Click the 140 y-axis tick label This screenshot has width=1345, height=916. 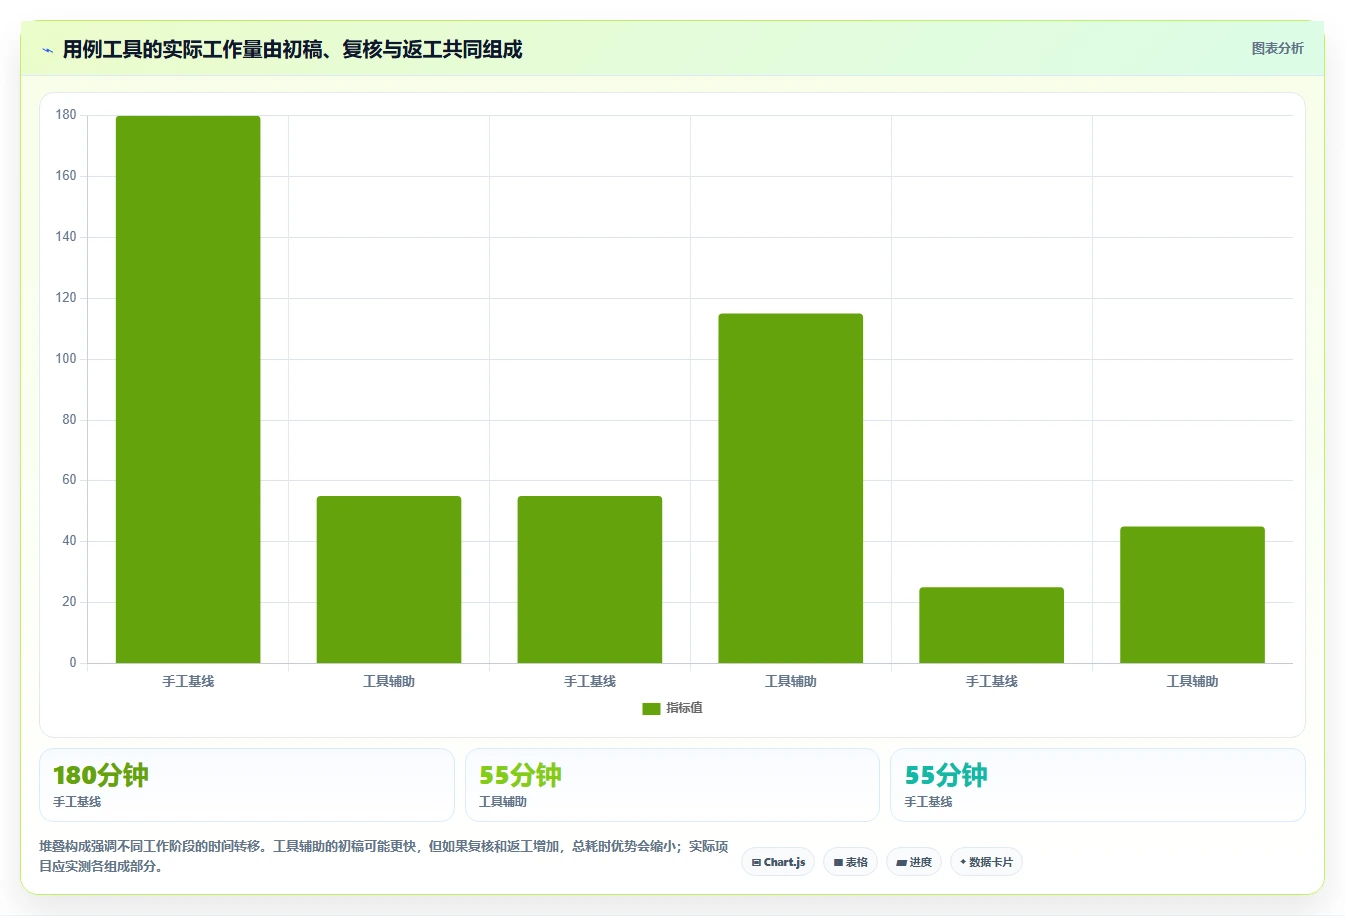(66, 237)
